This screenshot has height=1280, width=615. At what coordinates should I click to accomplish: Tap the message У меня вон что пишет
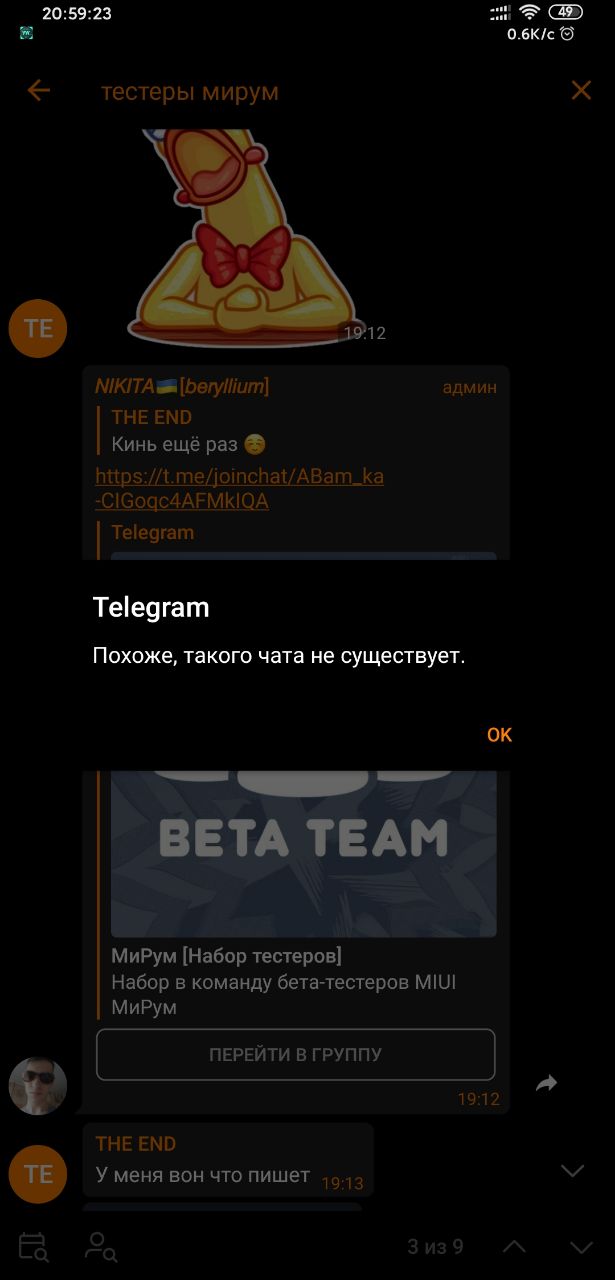coord(203,1175)
